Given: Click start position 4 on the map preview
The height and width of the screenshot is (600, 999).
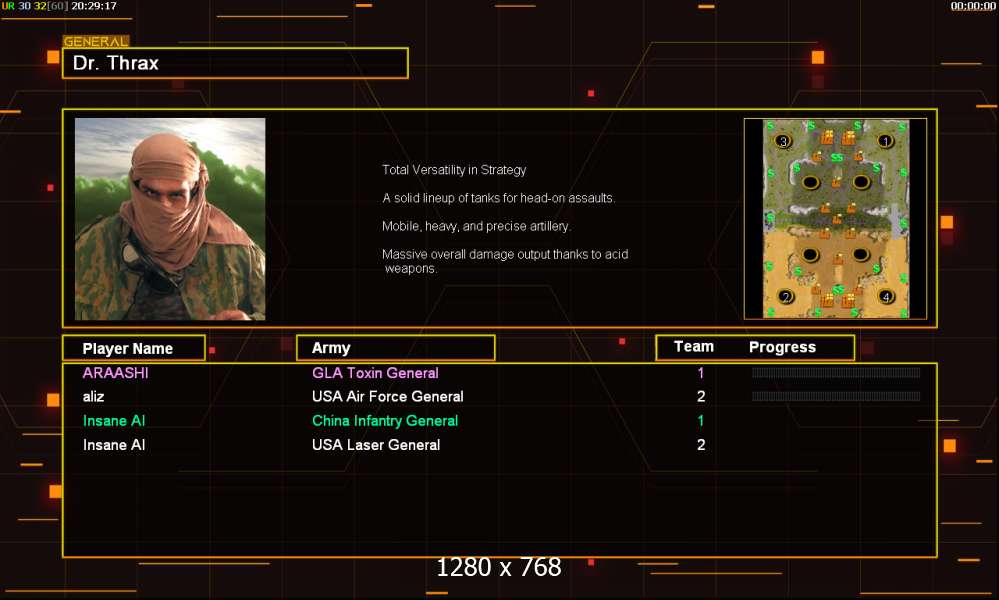Looking at the screenshot, I should pyautogui.click(x=886, y=296).
